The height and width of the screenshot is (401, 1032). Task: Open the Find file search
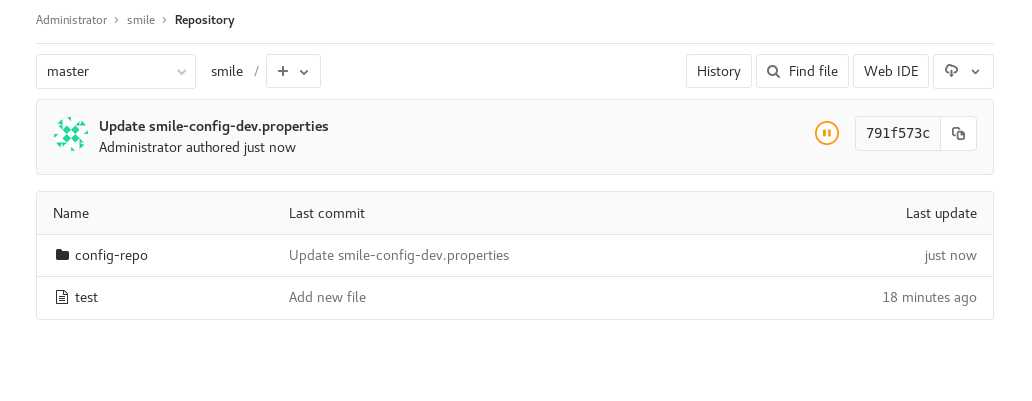pos(802,71)
